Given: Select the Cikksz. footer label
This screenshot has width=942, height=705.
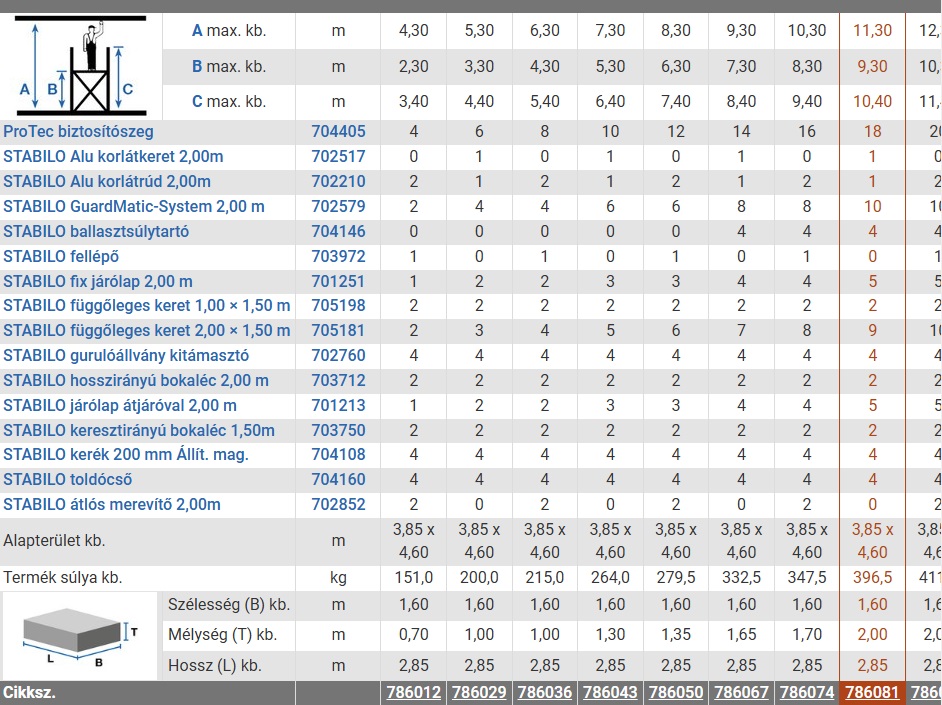Looking at the screenshot, I should [29, 693].
